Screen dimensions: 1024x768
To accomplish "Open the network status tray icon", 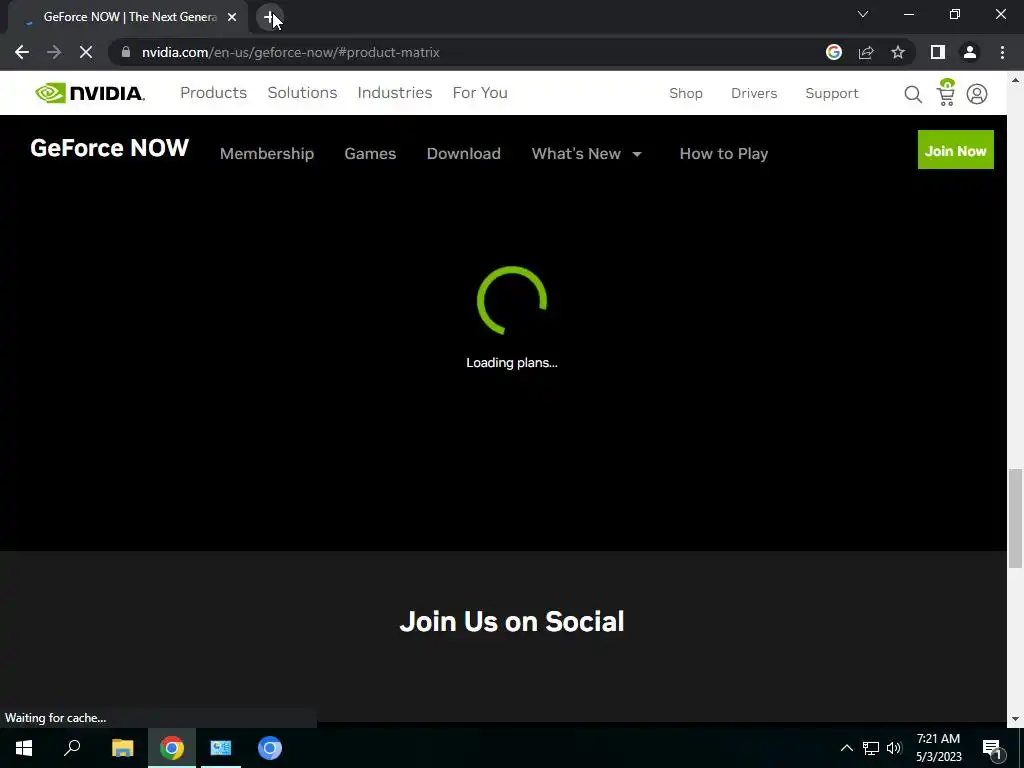I will (871, 748).
